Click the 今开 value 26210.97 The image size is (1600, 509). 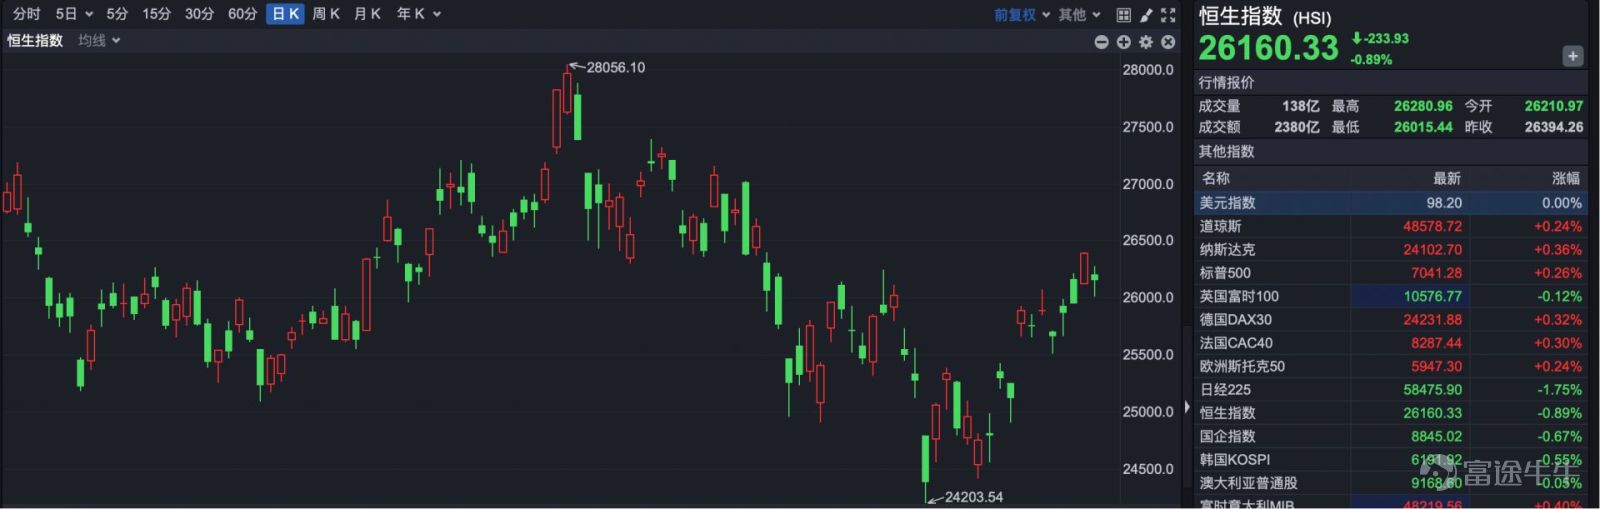pyautogui.click(x=1553, y=105)
